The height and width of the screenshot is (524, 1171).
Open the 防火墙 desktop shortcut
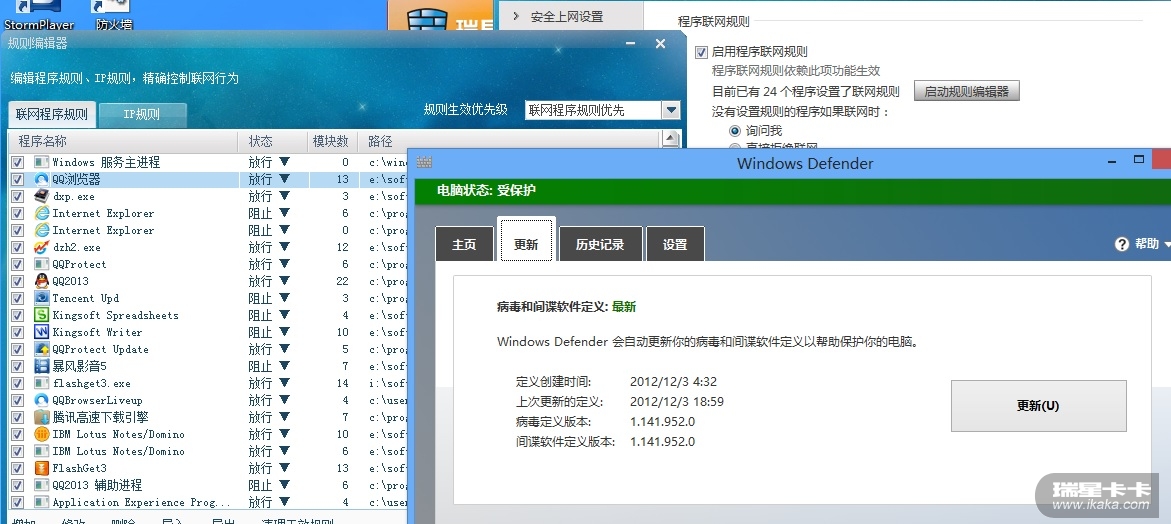(114, 15)
